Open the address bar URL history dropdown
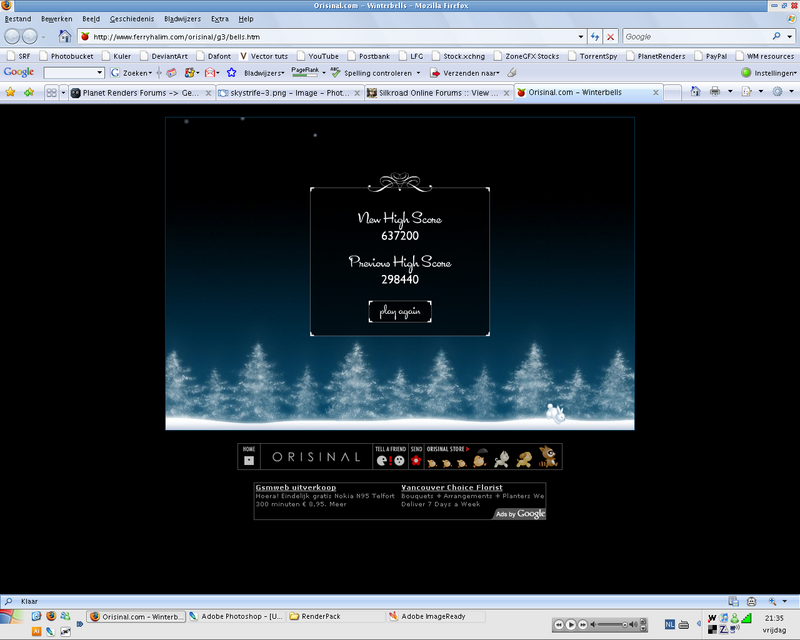Screen dimensions: 800x640 (581, 37)
